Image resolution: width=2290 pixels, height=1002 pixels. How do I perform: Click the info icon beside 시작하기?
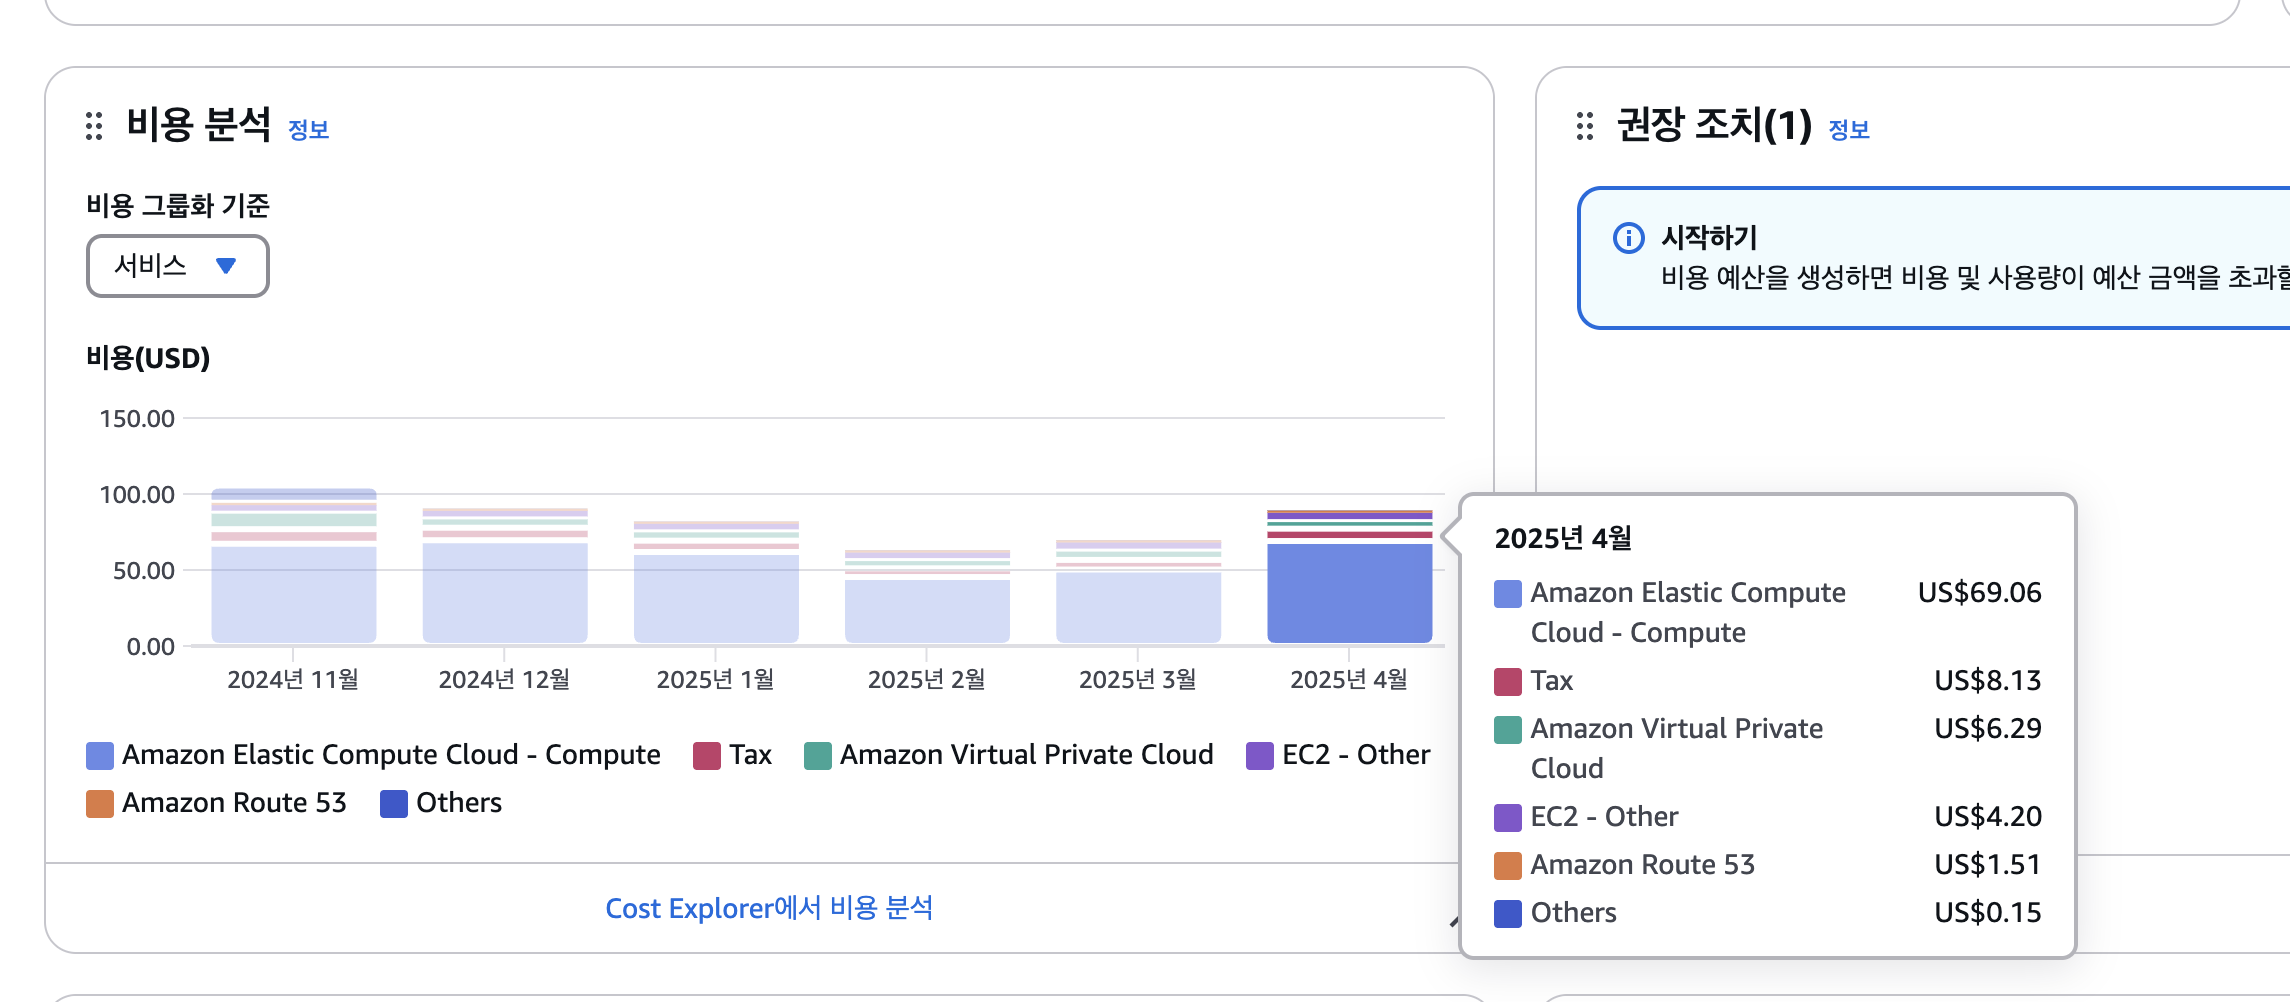pos(1629,238)
